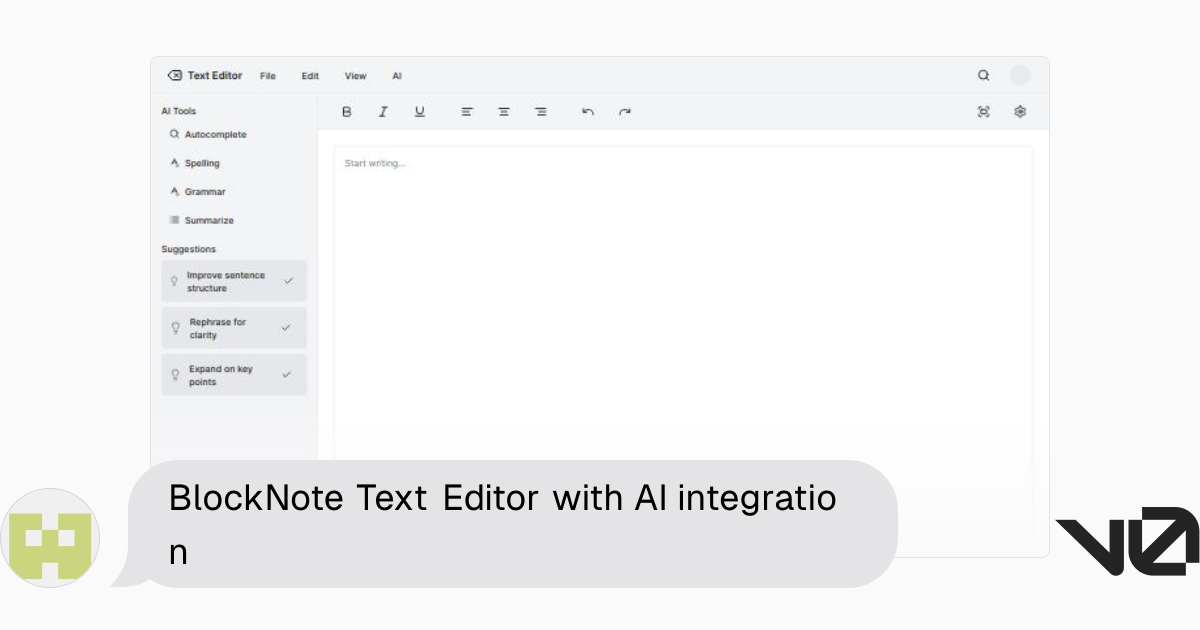Image resolution: width=1200 pixels, height=630 pixels.
Task: Open the View menu
Action: point(356,76)
